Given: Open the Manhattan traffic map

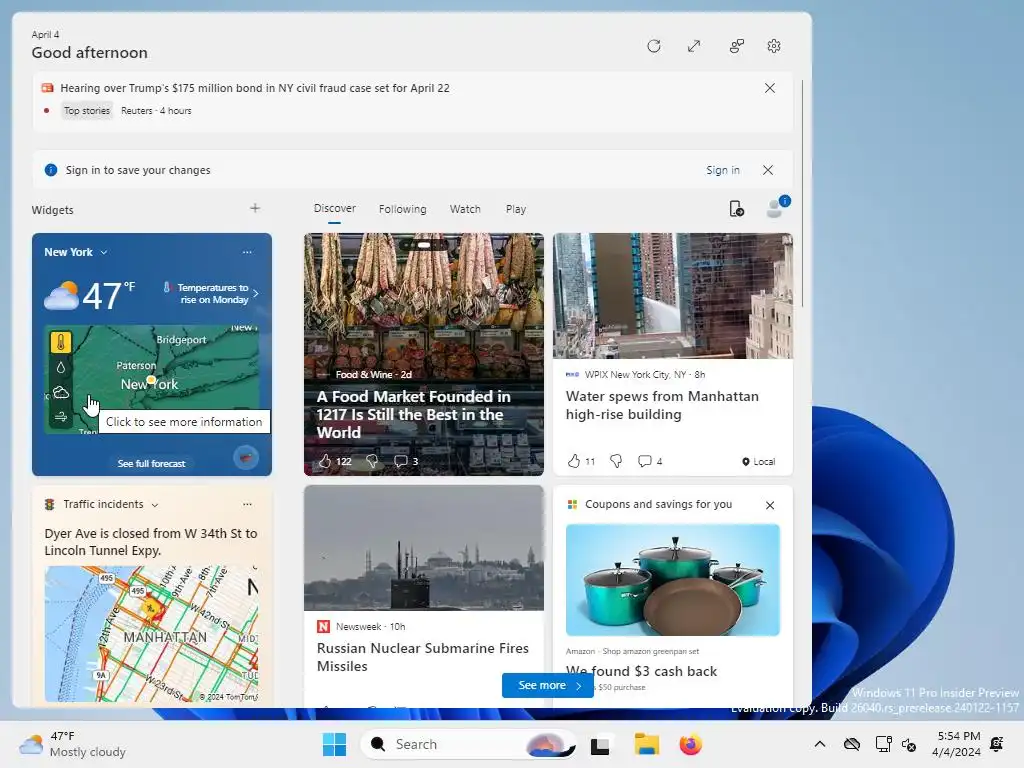Looking at the screenshot, I should pos(152,633).
